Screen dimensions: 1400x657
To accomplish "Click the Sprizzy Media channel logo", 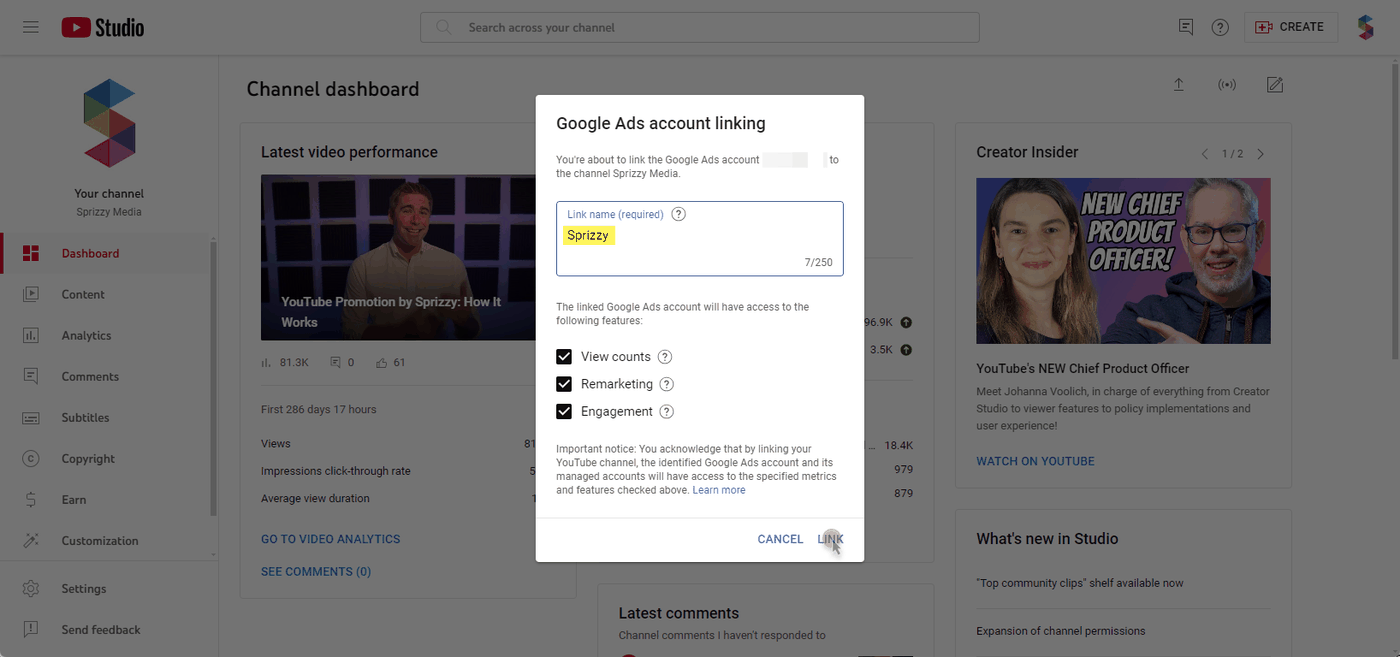I will pos(109,123).
